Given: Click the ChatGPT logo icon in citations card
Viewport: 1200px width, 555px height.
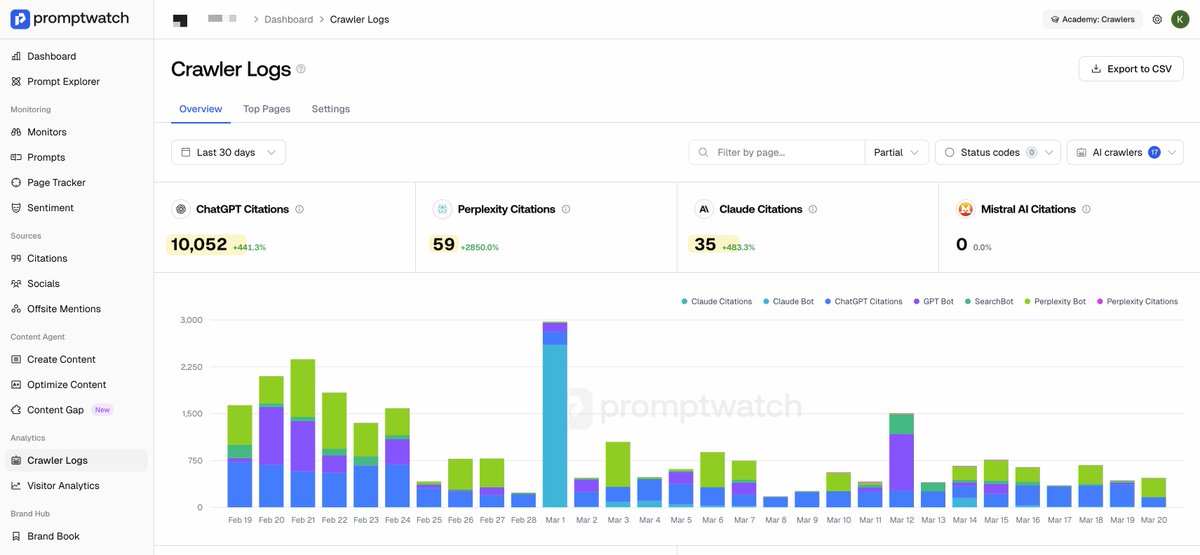Looking at the screenshot, I should pyautogui.click(x=181, y=209).
